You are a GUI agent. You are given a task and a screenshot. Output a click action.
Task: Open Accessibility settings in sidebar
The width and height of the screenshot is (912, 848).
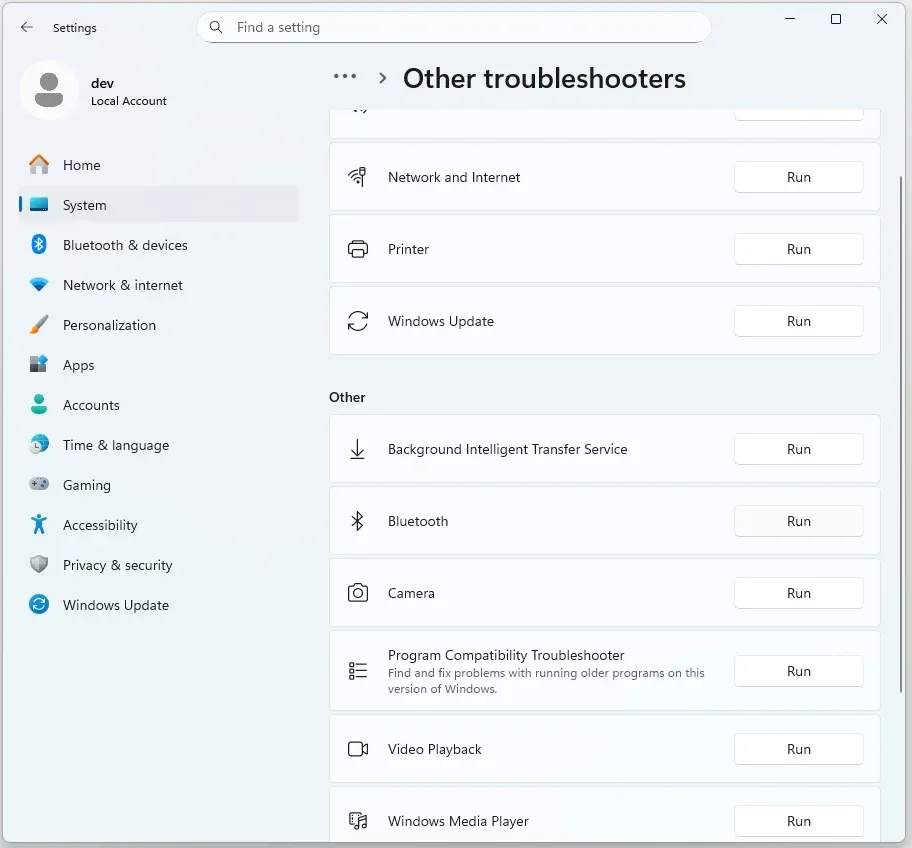[159, 525]
